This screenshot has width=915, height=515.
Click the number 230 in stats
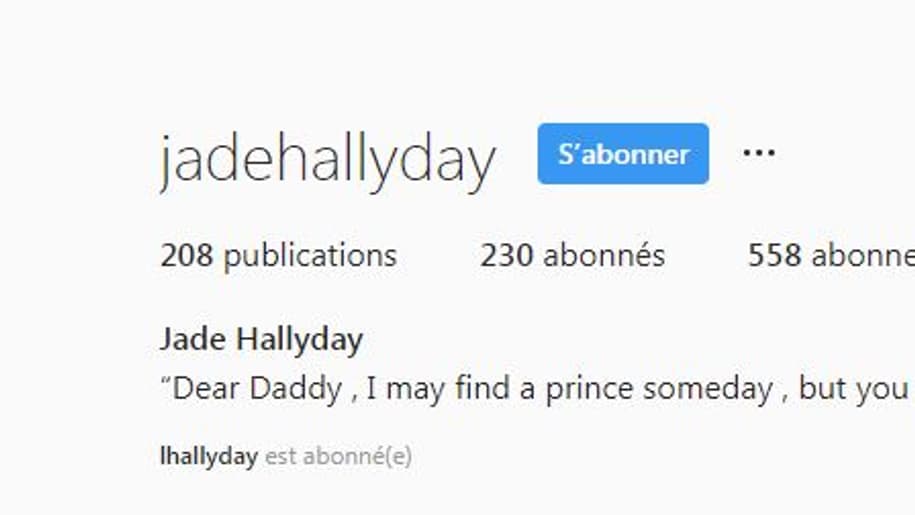click(507, 256)
